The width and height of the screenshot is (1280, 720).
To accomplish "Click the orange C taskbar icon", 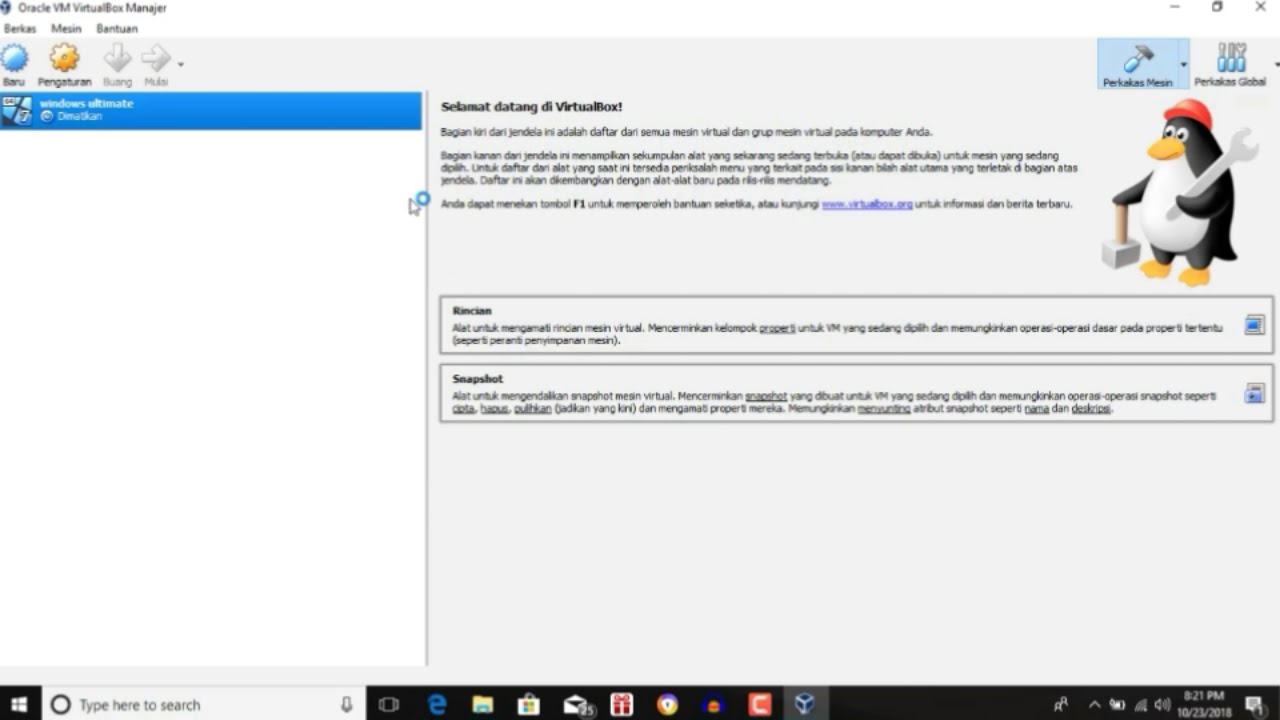I will coord(760,704).
